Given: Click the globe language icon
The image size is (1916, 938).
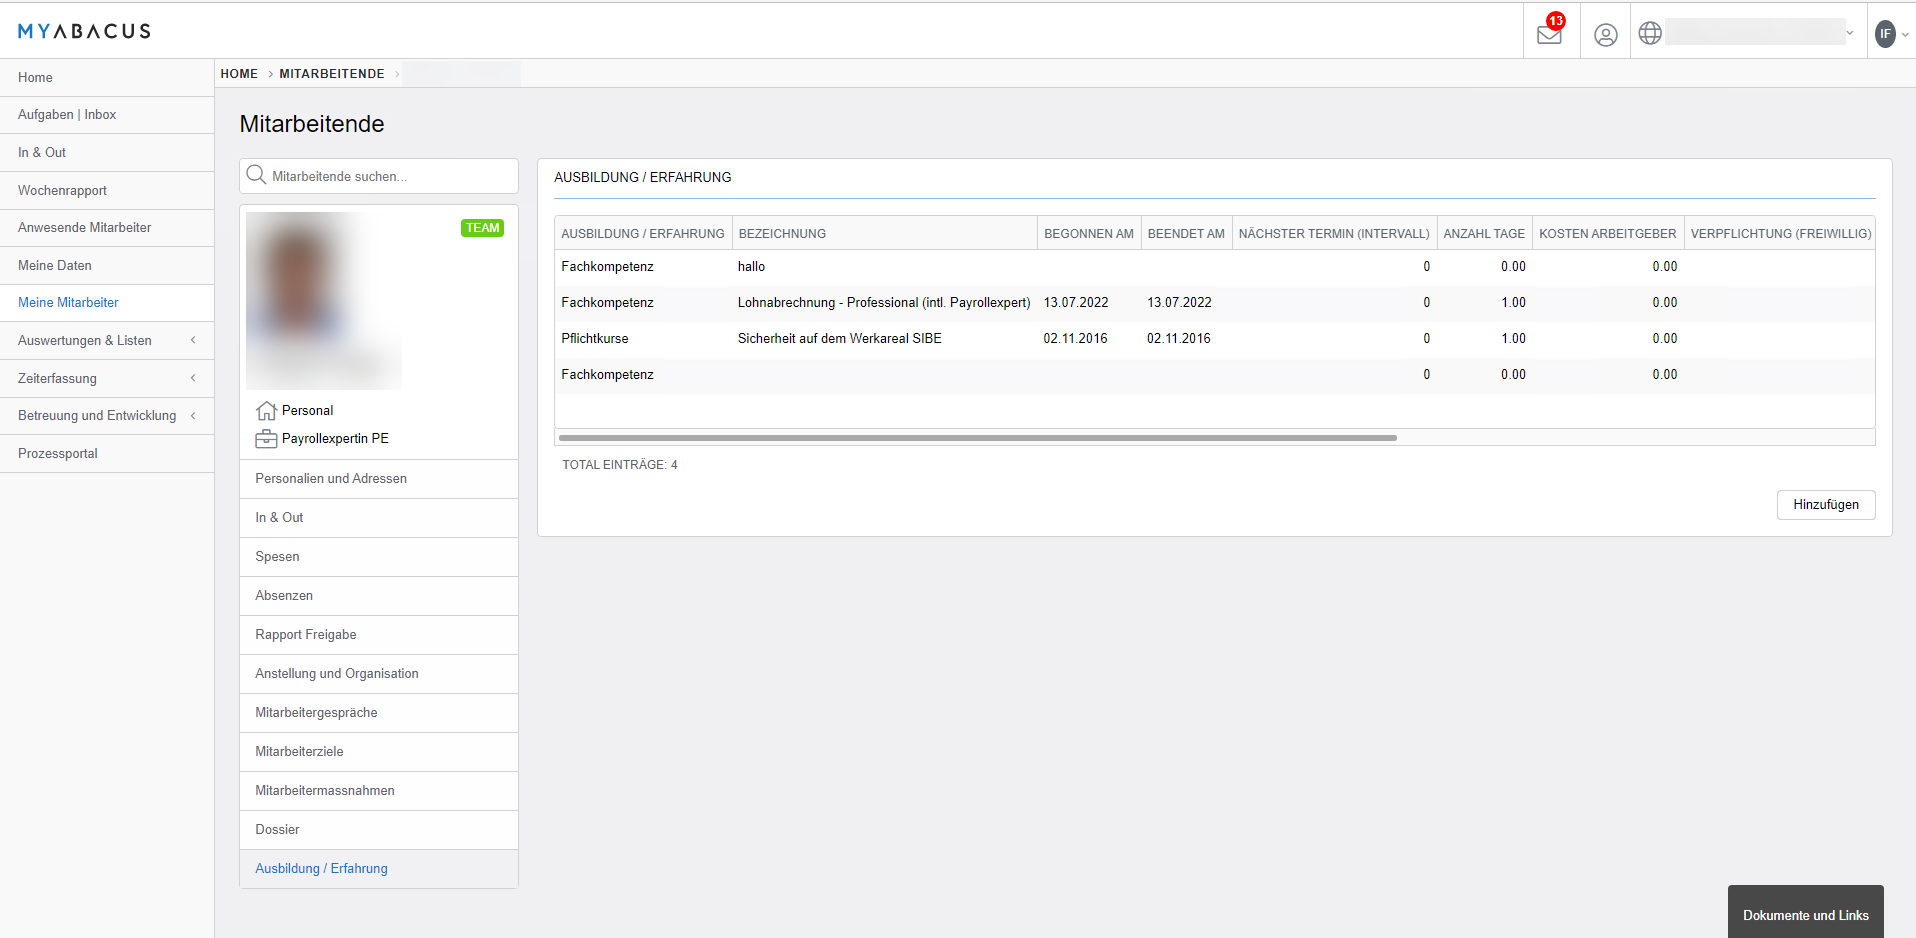Looking at the screenshot, I should coord(1650,33).
